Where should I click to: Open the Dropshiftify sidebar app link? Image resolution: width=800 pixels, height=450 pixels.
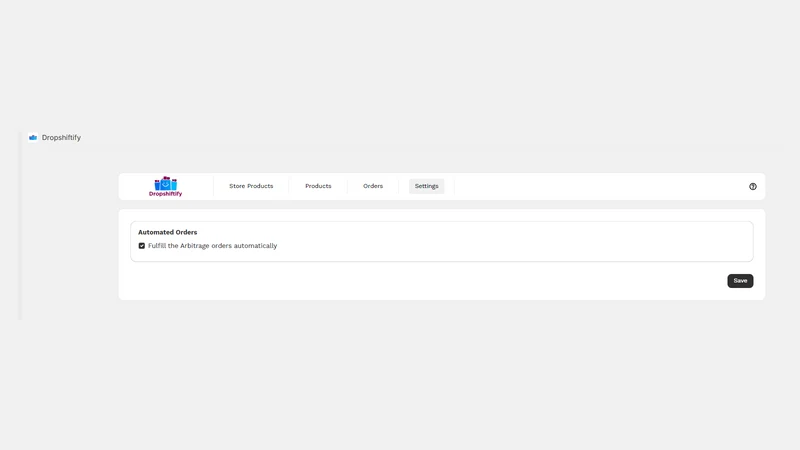click(x=61, y=137)
